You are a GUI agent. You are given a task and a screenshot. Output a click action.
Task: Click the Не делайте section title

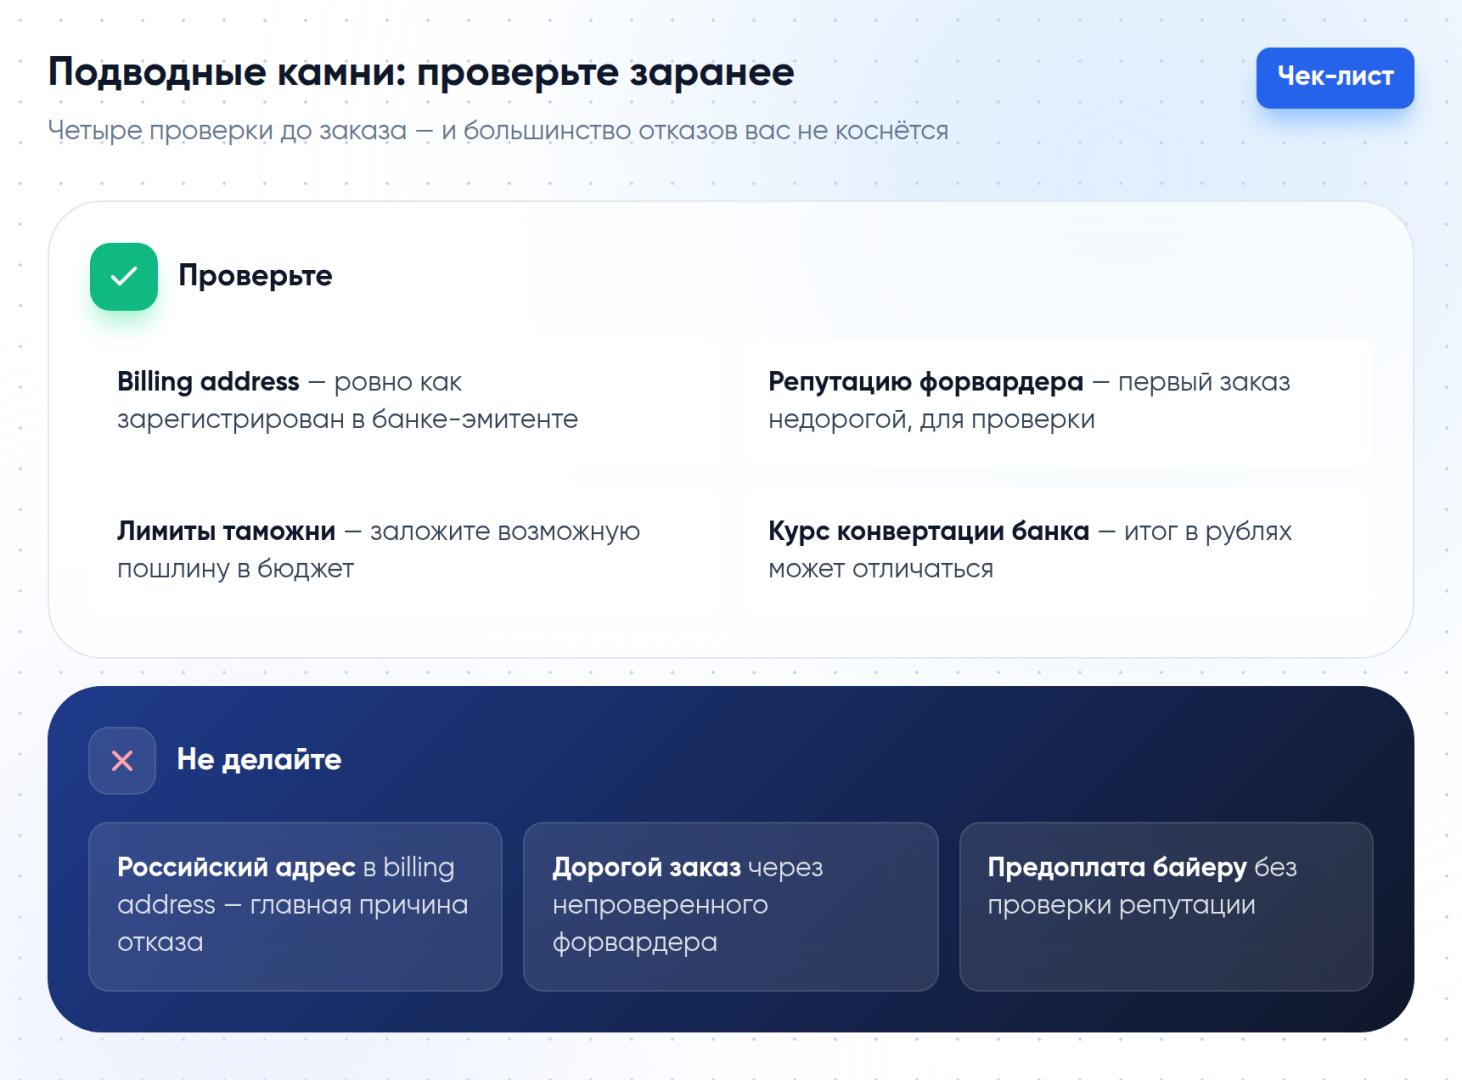[x=259, y=760]
